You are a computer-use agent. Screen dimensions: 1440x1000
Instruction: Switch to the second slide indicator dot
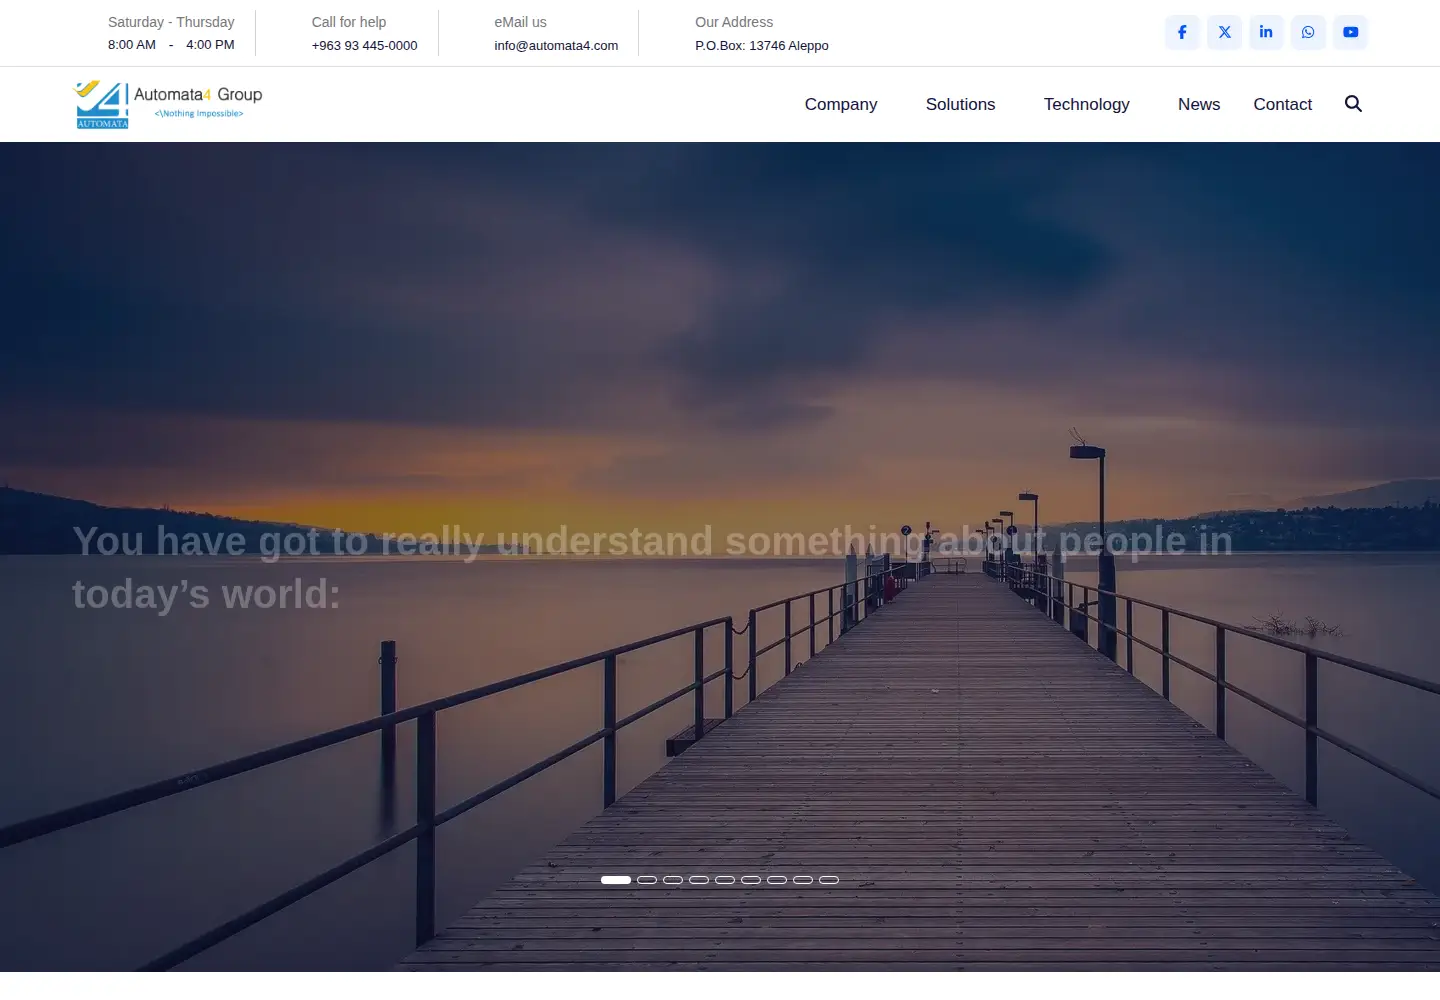647,880
